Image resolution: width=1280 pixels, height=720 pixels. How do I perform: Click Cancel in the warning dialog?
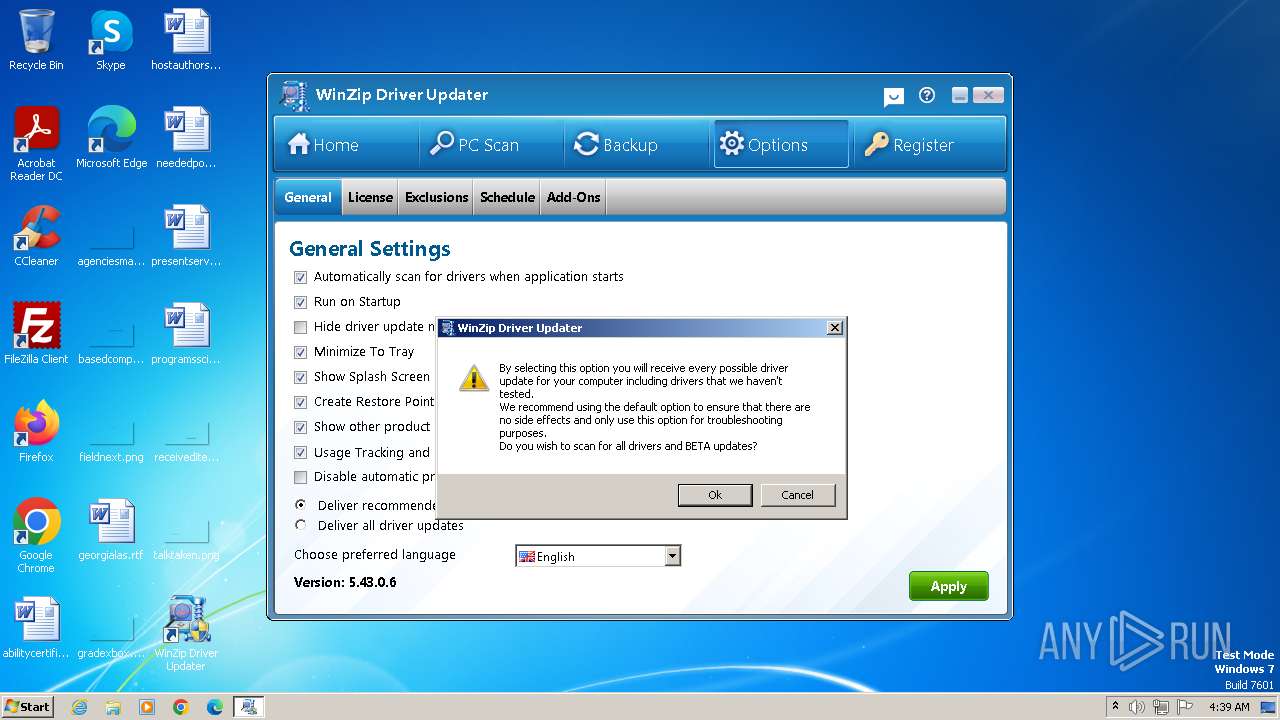tap(797, 495)
